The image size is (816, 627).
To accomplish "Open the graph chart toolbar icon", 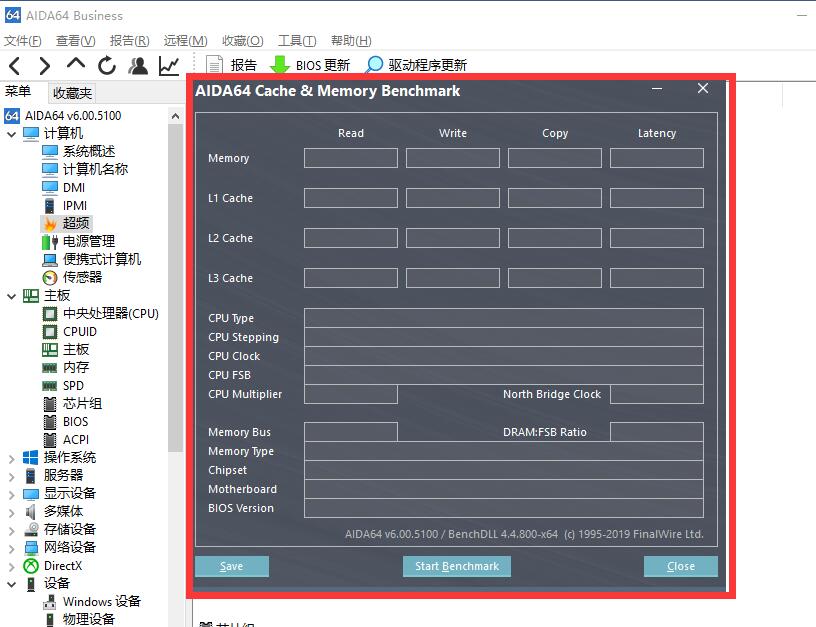I will point(169,66).
